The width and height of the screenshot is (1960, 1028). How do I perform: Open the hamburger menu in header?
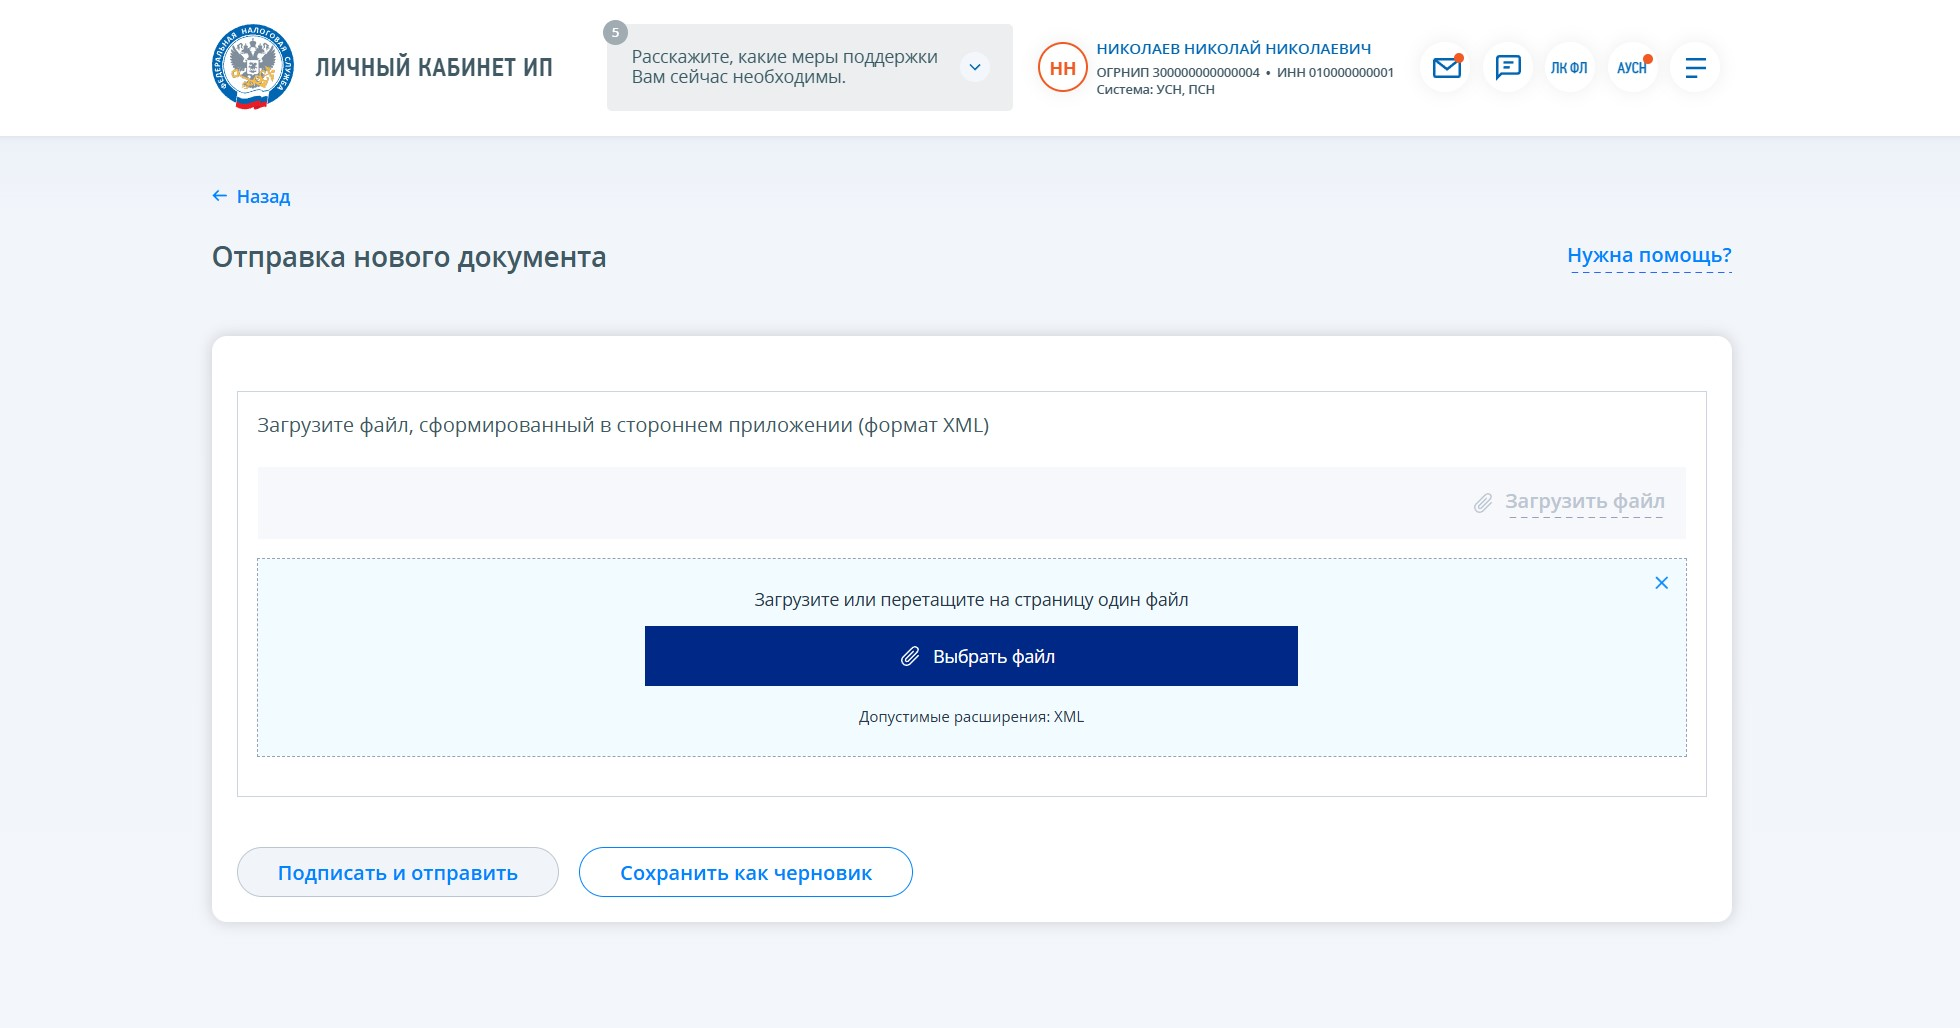[x=1695, y=68]
